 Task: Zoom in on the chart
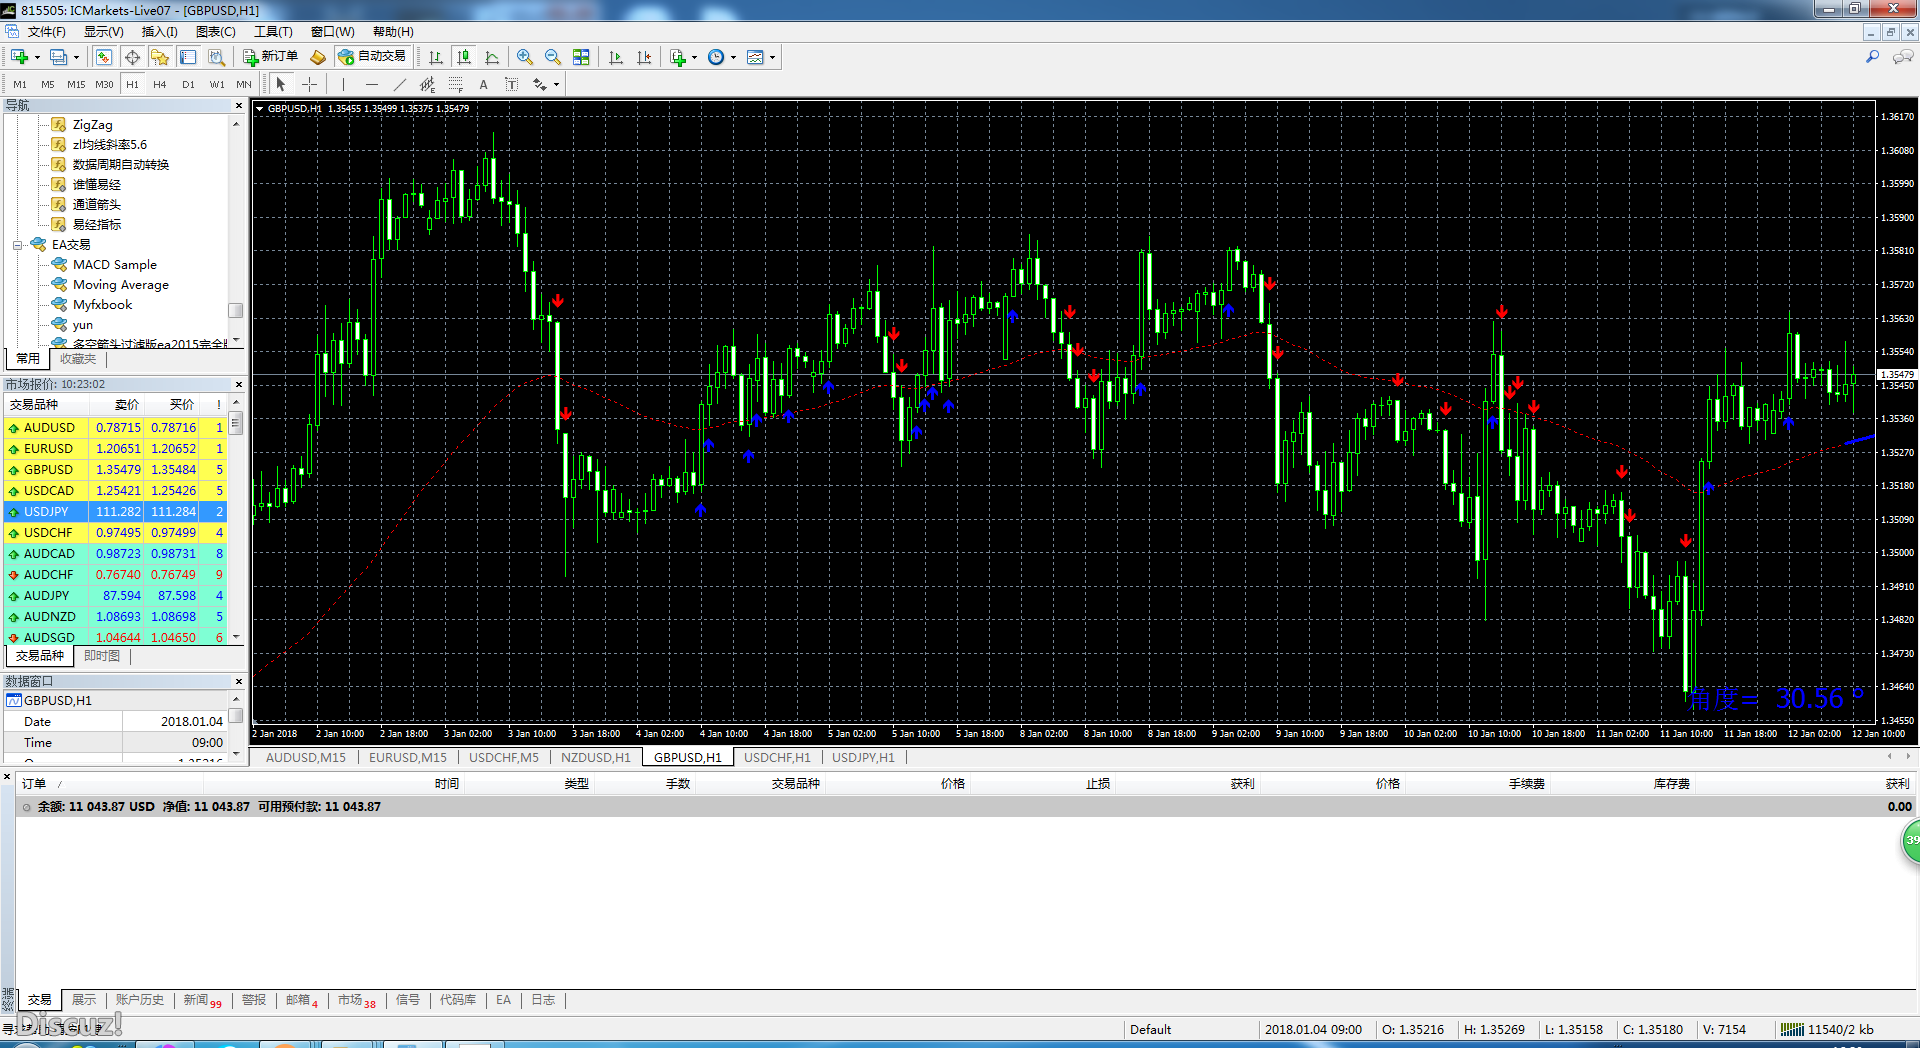point(525,57)
